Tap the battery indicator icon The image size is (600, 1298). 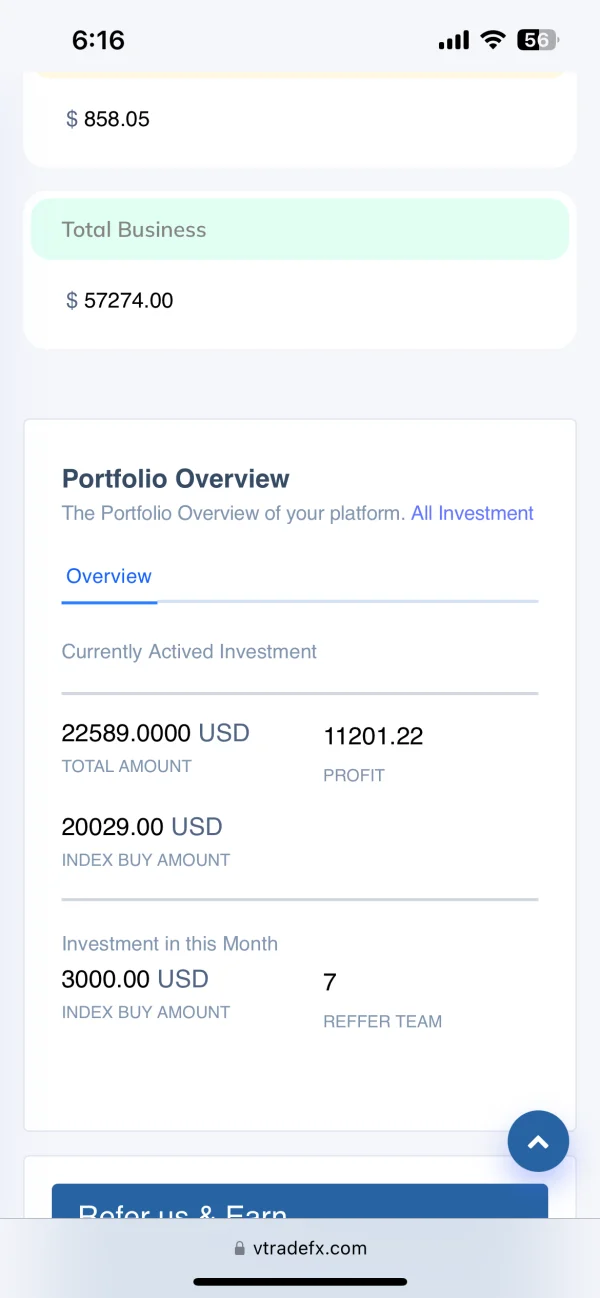537,40
